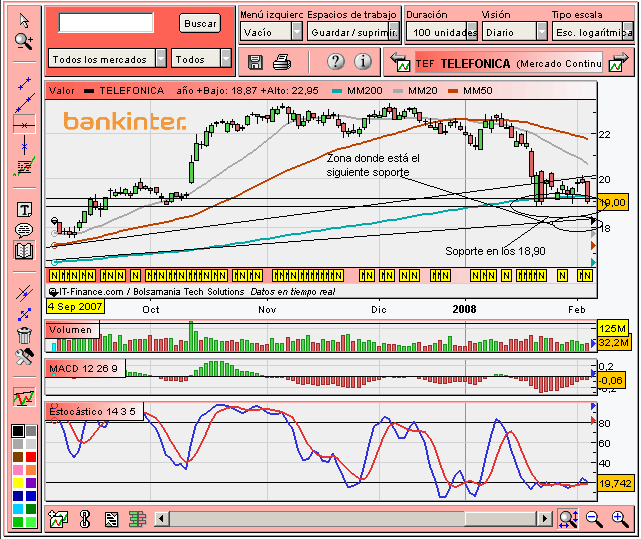Click the zoom with vertical arrows icon

pyautogui.click(x=568, y=519)
